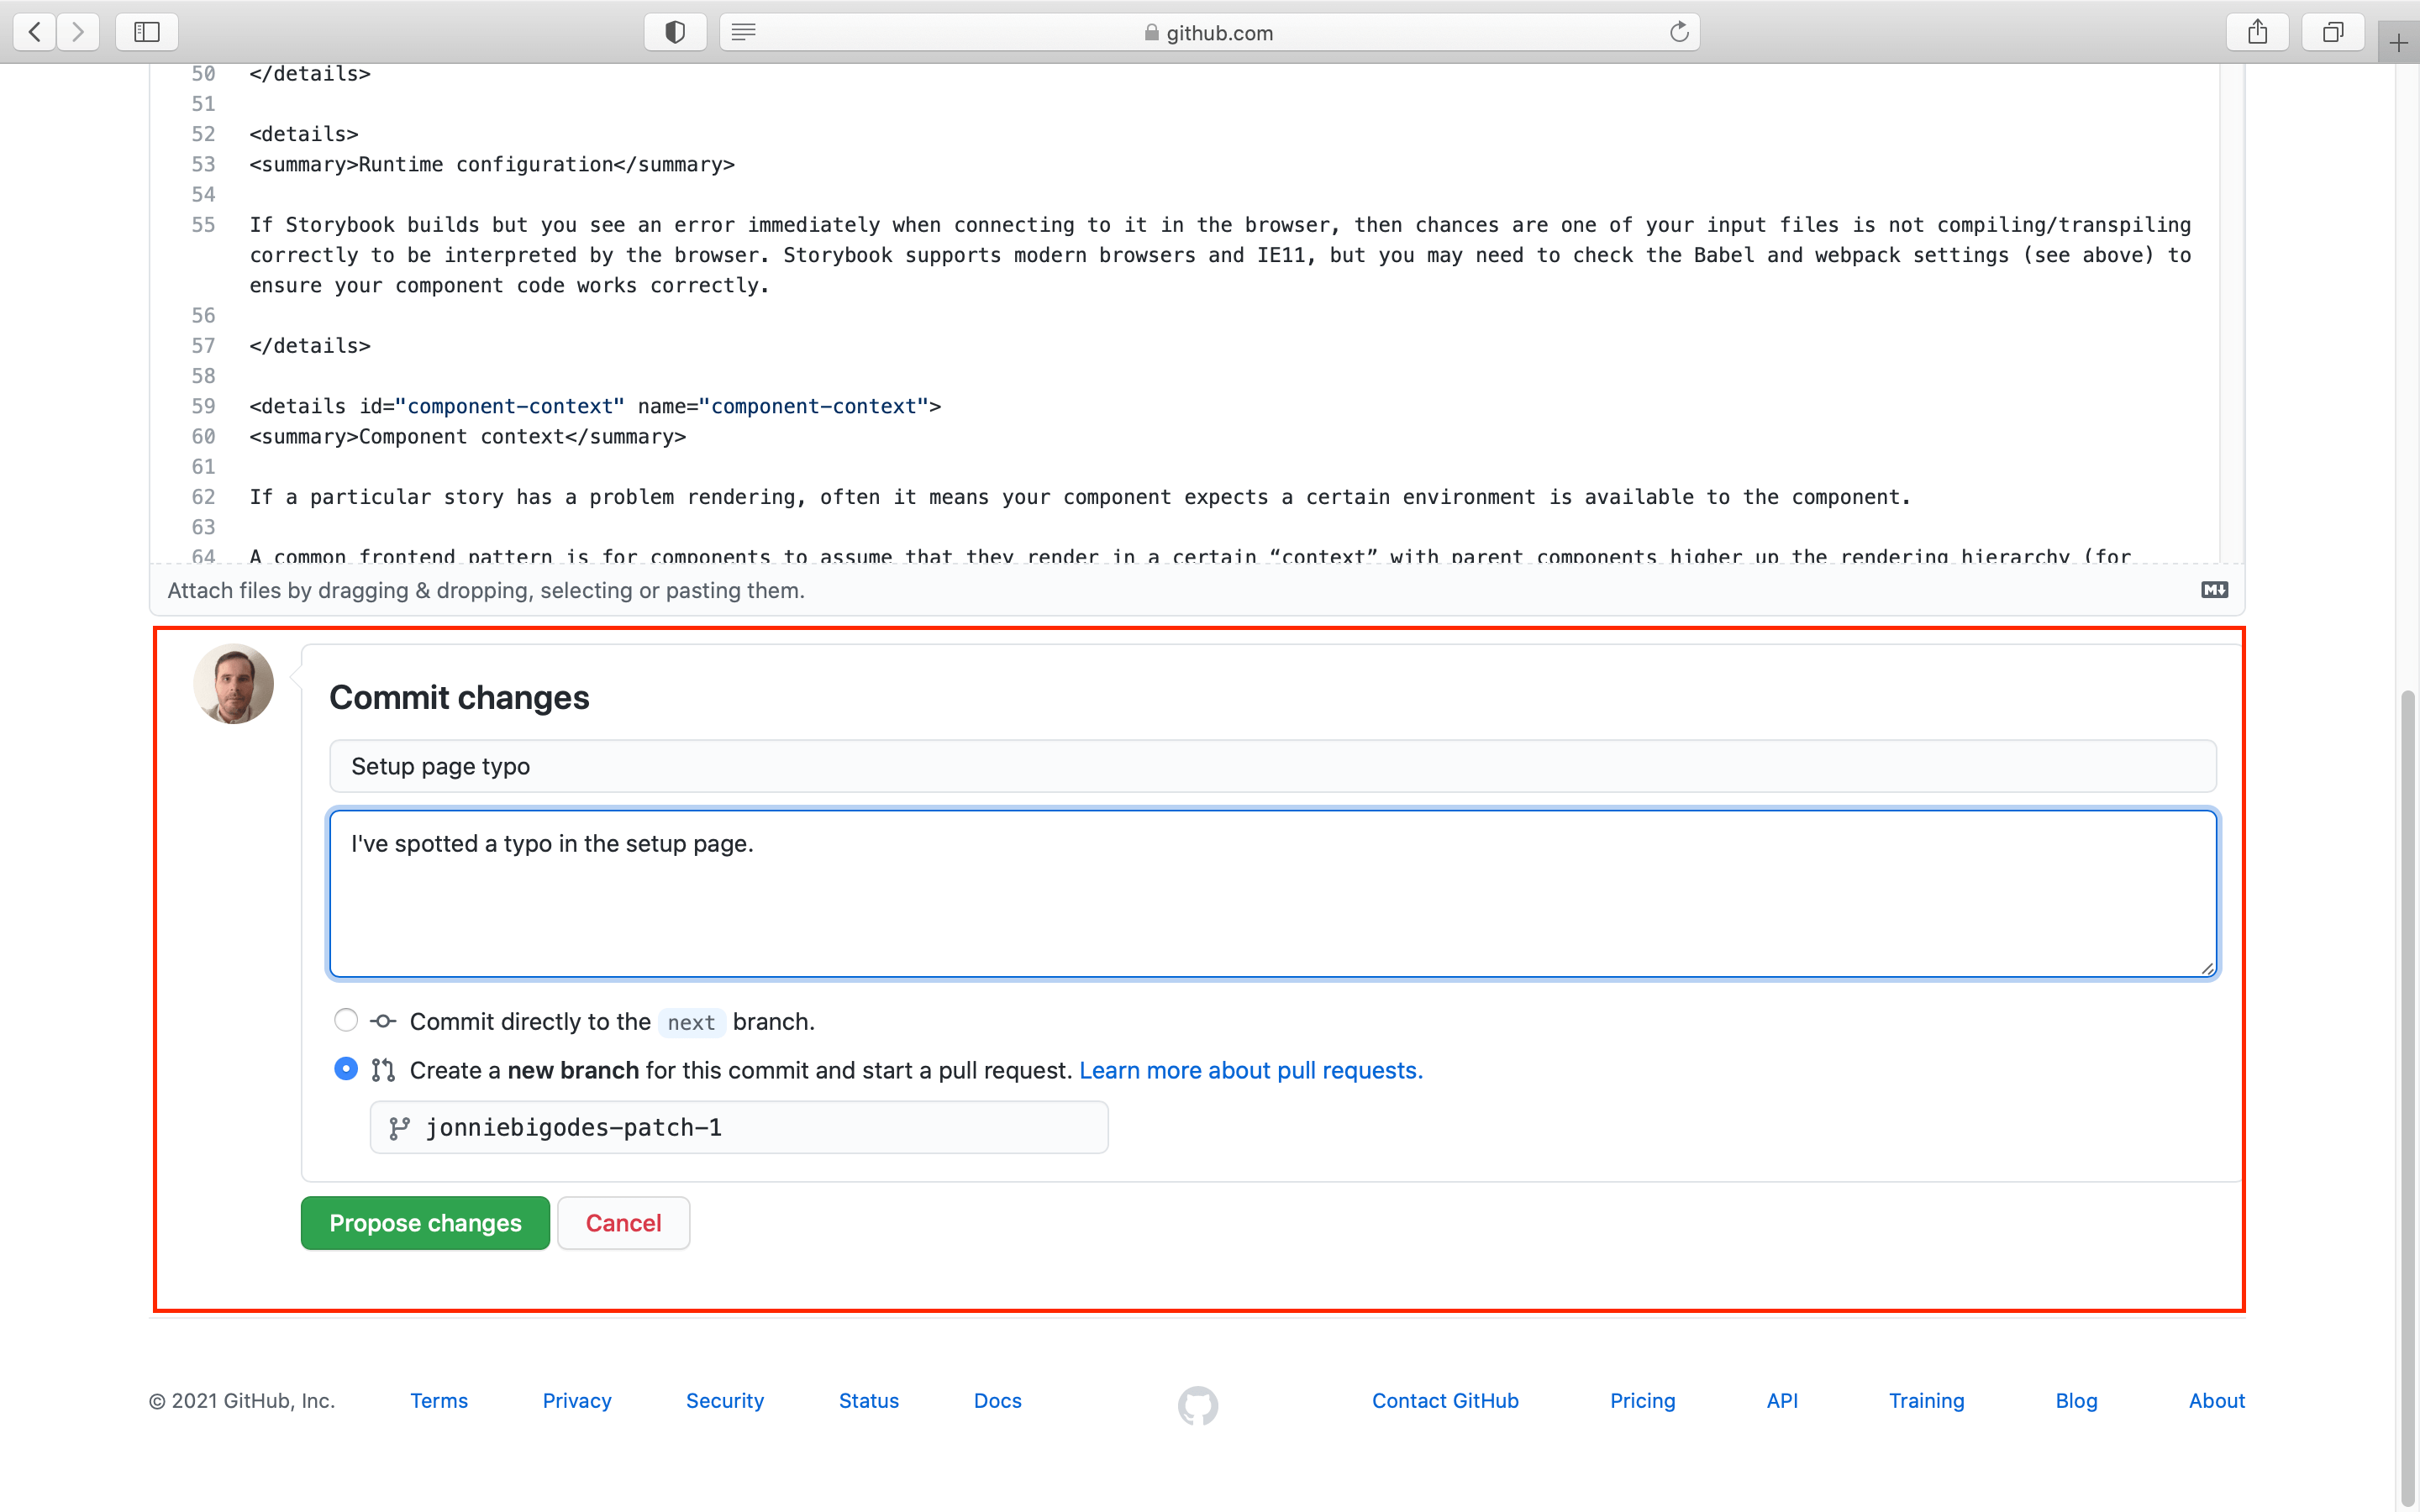Click the Propose changes button

(x=425, y=1222)
